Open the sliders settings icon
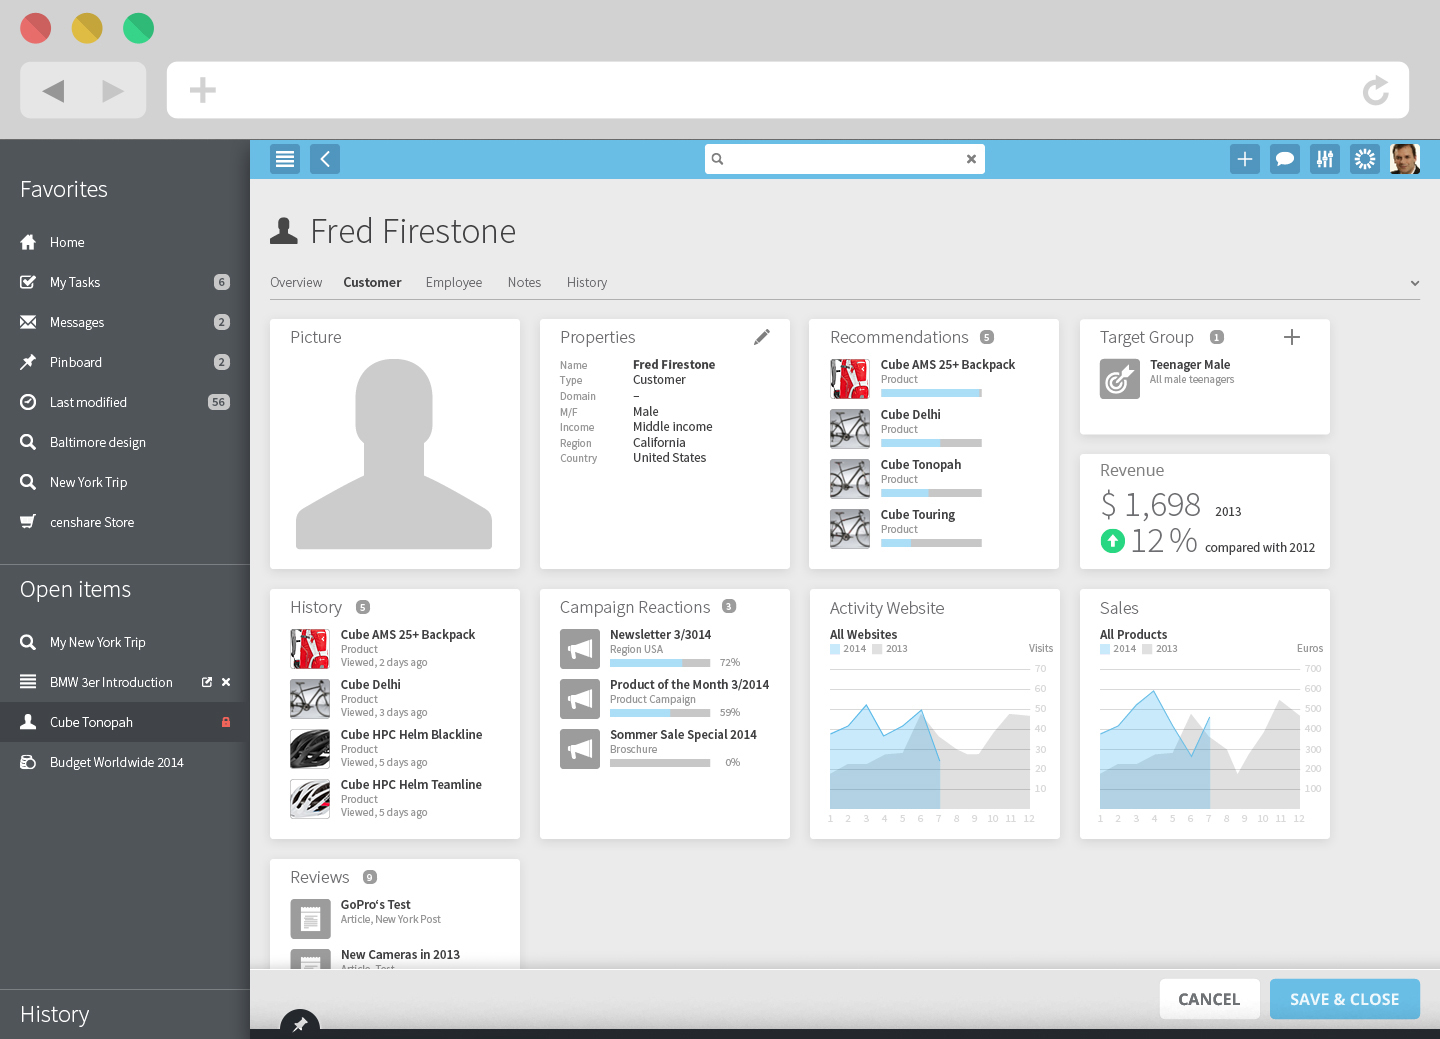This screenshot has height=1039, width=1440. pyautogui.click(x=1325, y=159)
